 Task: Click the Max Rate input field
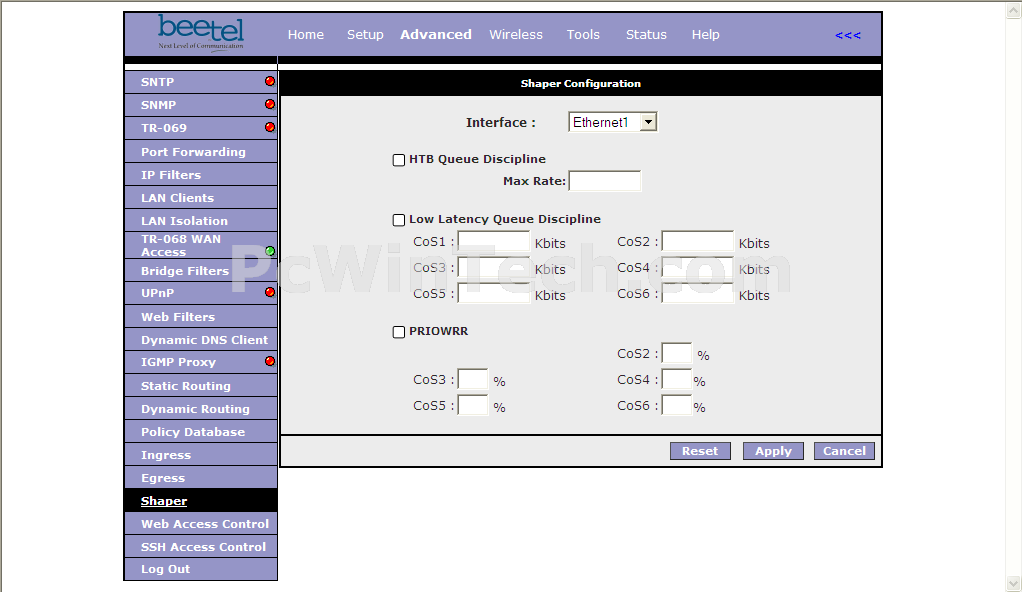pyautogui.click(x=605, y=181)
